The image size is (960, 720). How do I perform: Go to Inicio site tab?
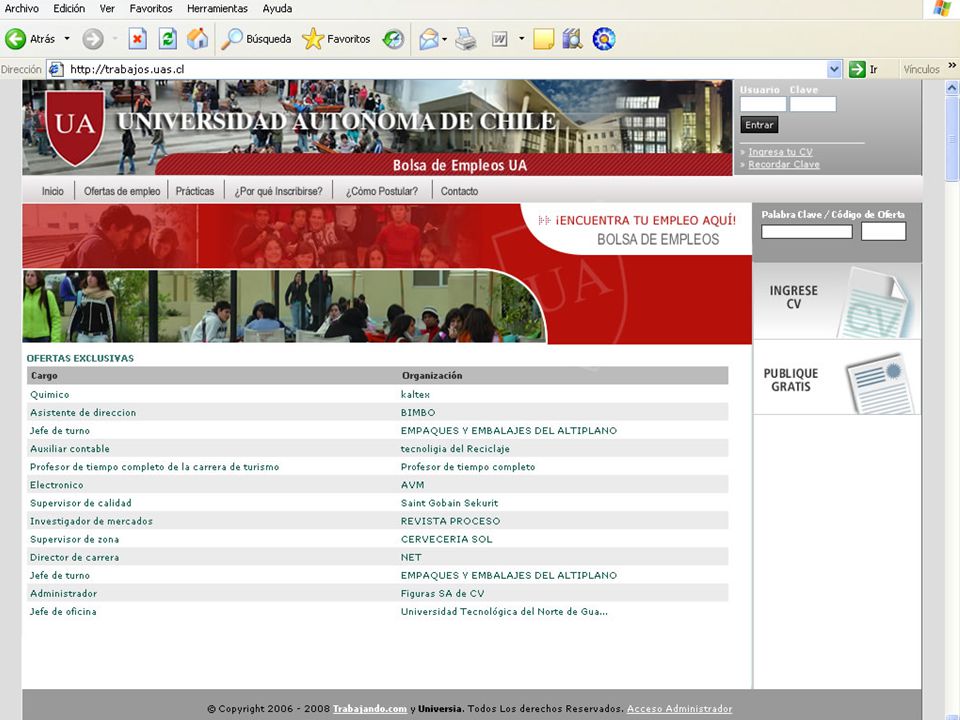(53, 191)
